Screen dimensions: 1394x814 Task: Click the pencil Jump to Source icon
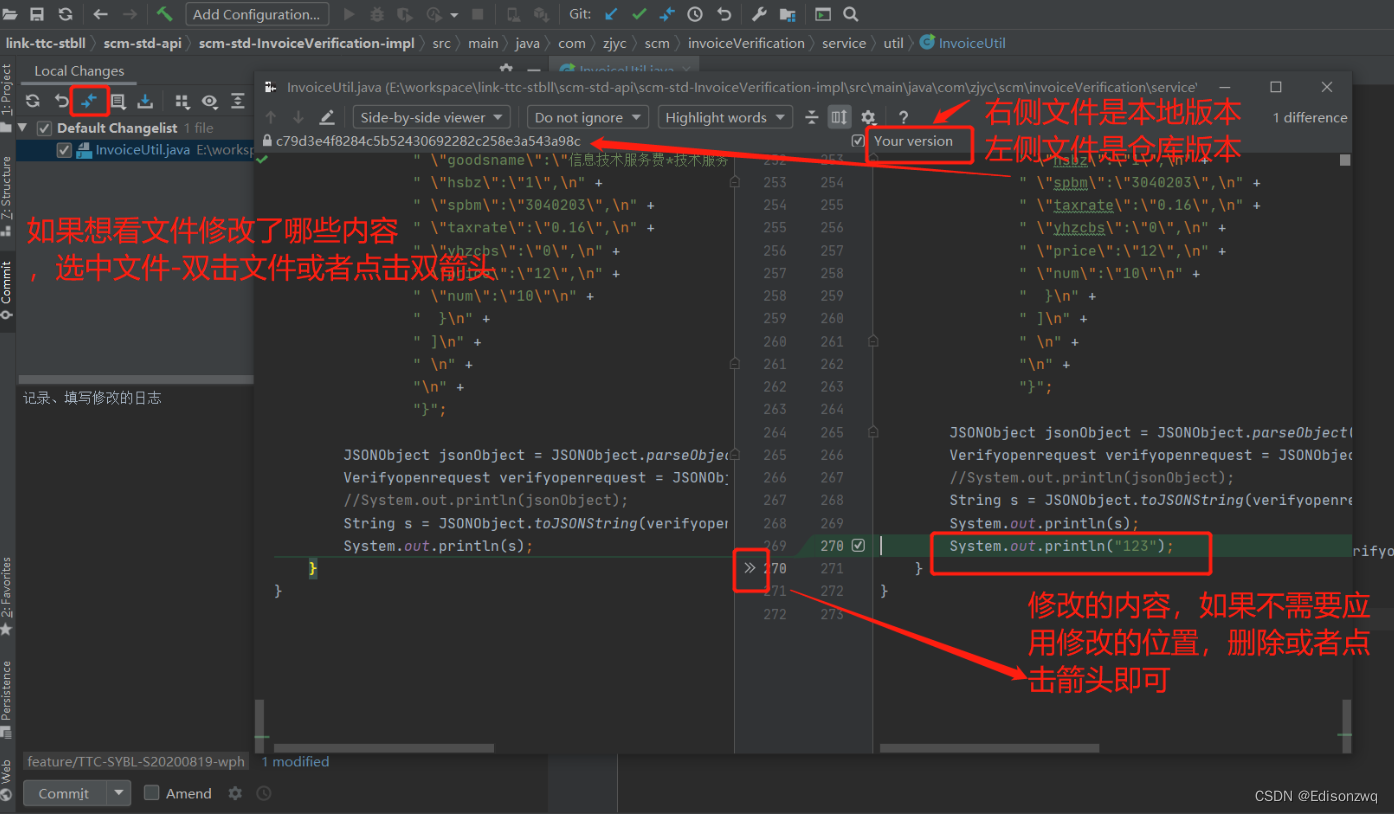pyautogui.click(x=327, y=117)
